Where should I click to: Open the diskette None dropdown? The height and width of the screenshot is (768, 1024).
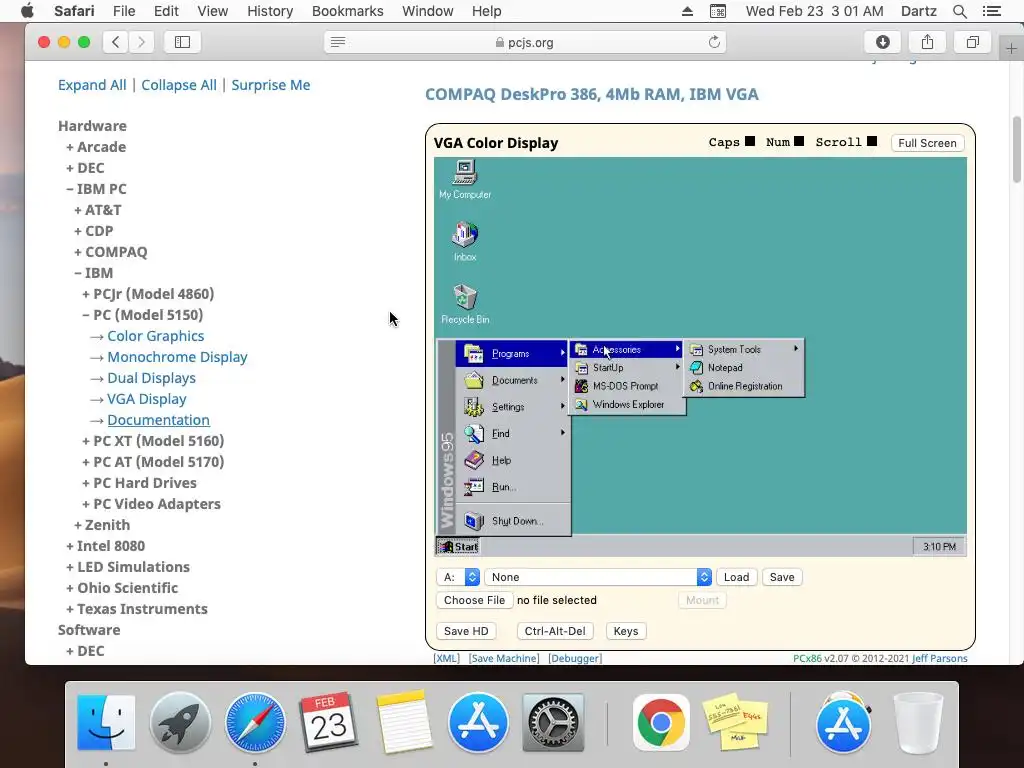coord(598,577)
